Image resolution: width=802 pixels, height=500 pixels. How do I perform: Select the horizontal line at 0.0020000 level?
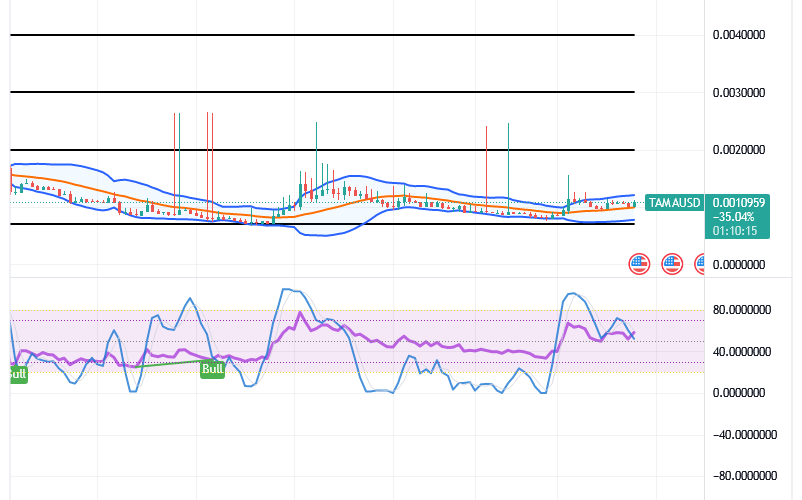pos(322,150)
